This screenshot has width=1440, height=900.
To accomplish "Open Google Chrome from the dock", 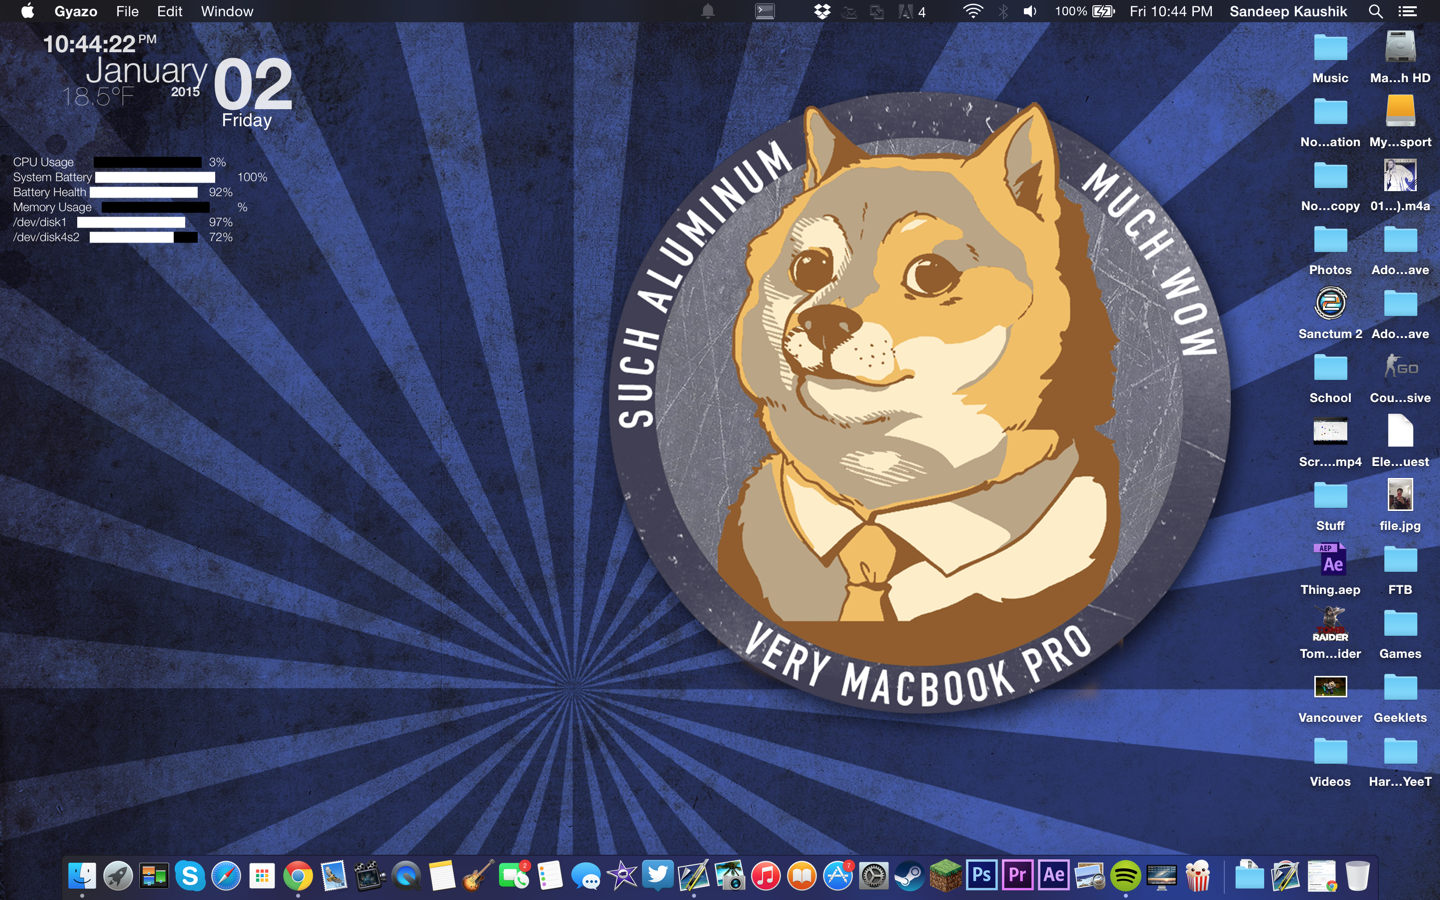I will (298, 876).
